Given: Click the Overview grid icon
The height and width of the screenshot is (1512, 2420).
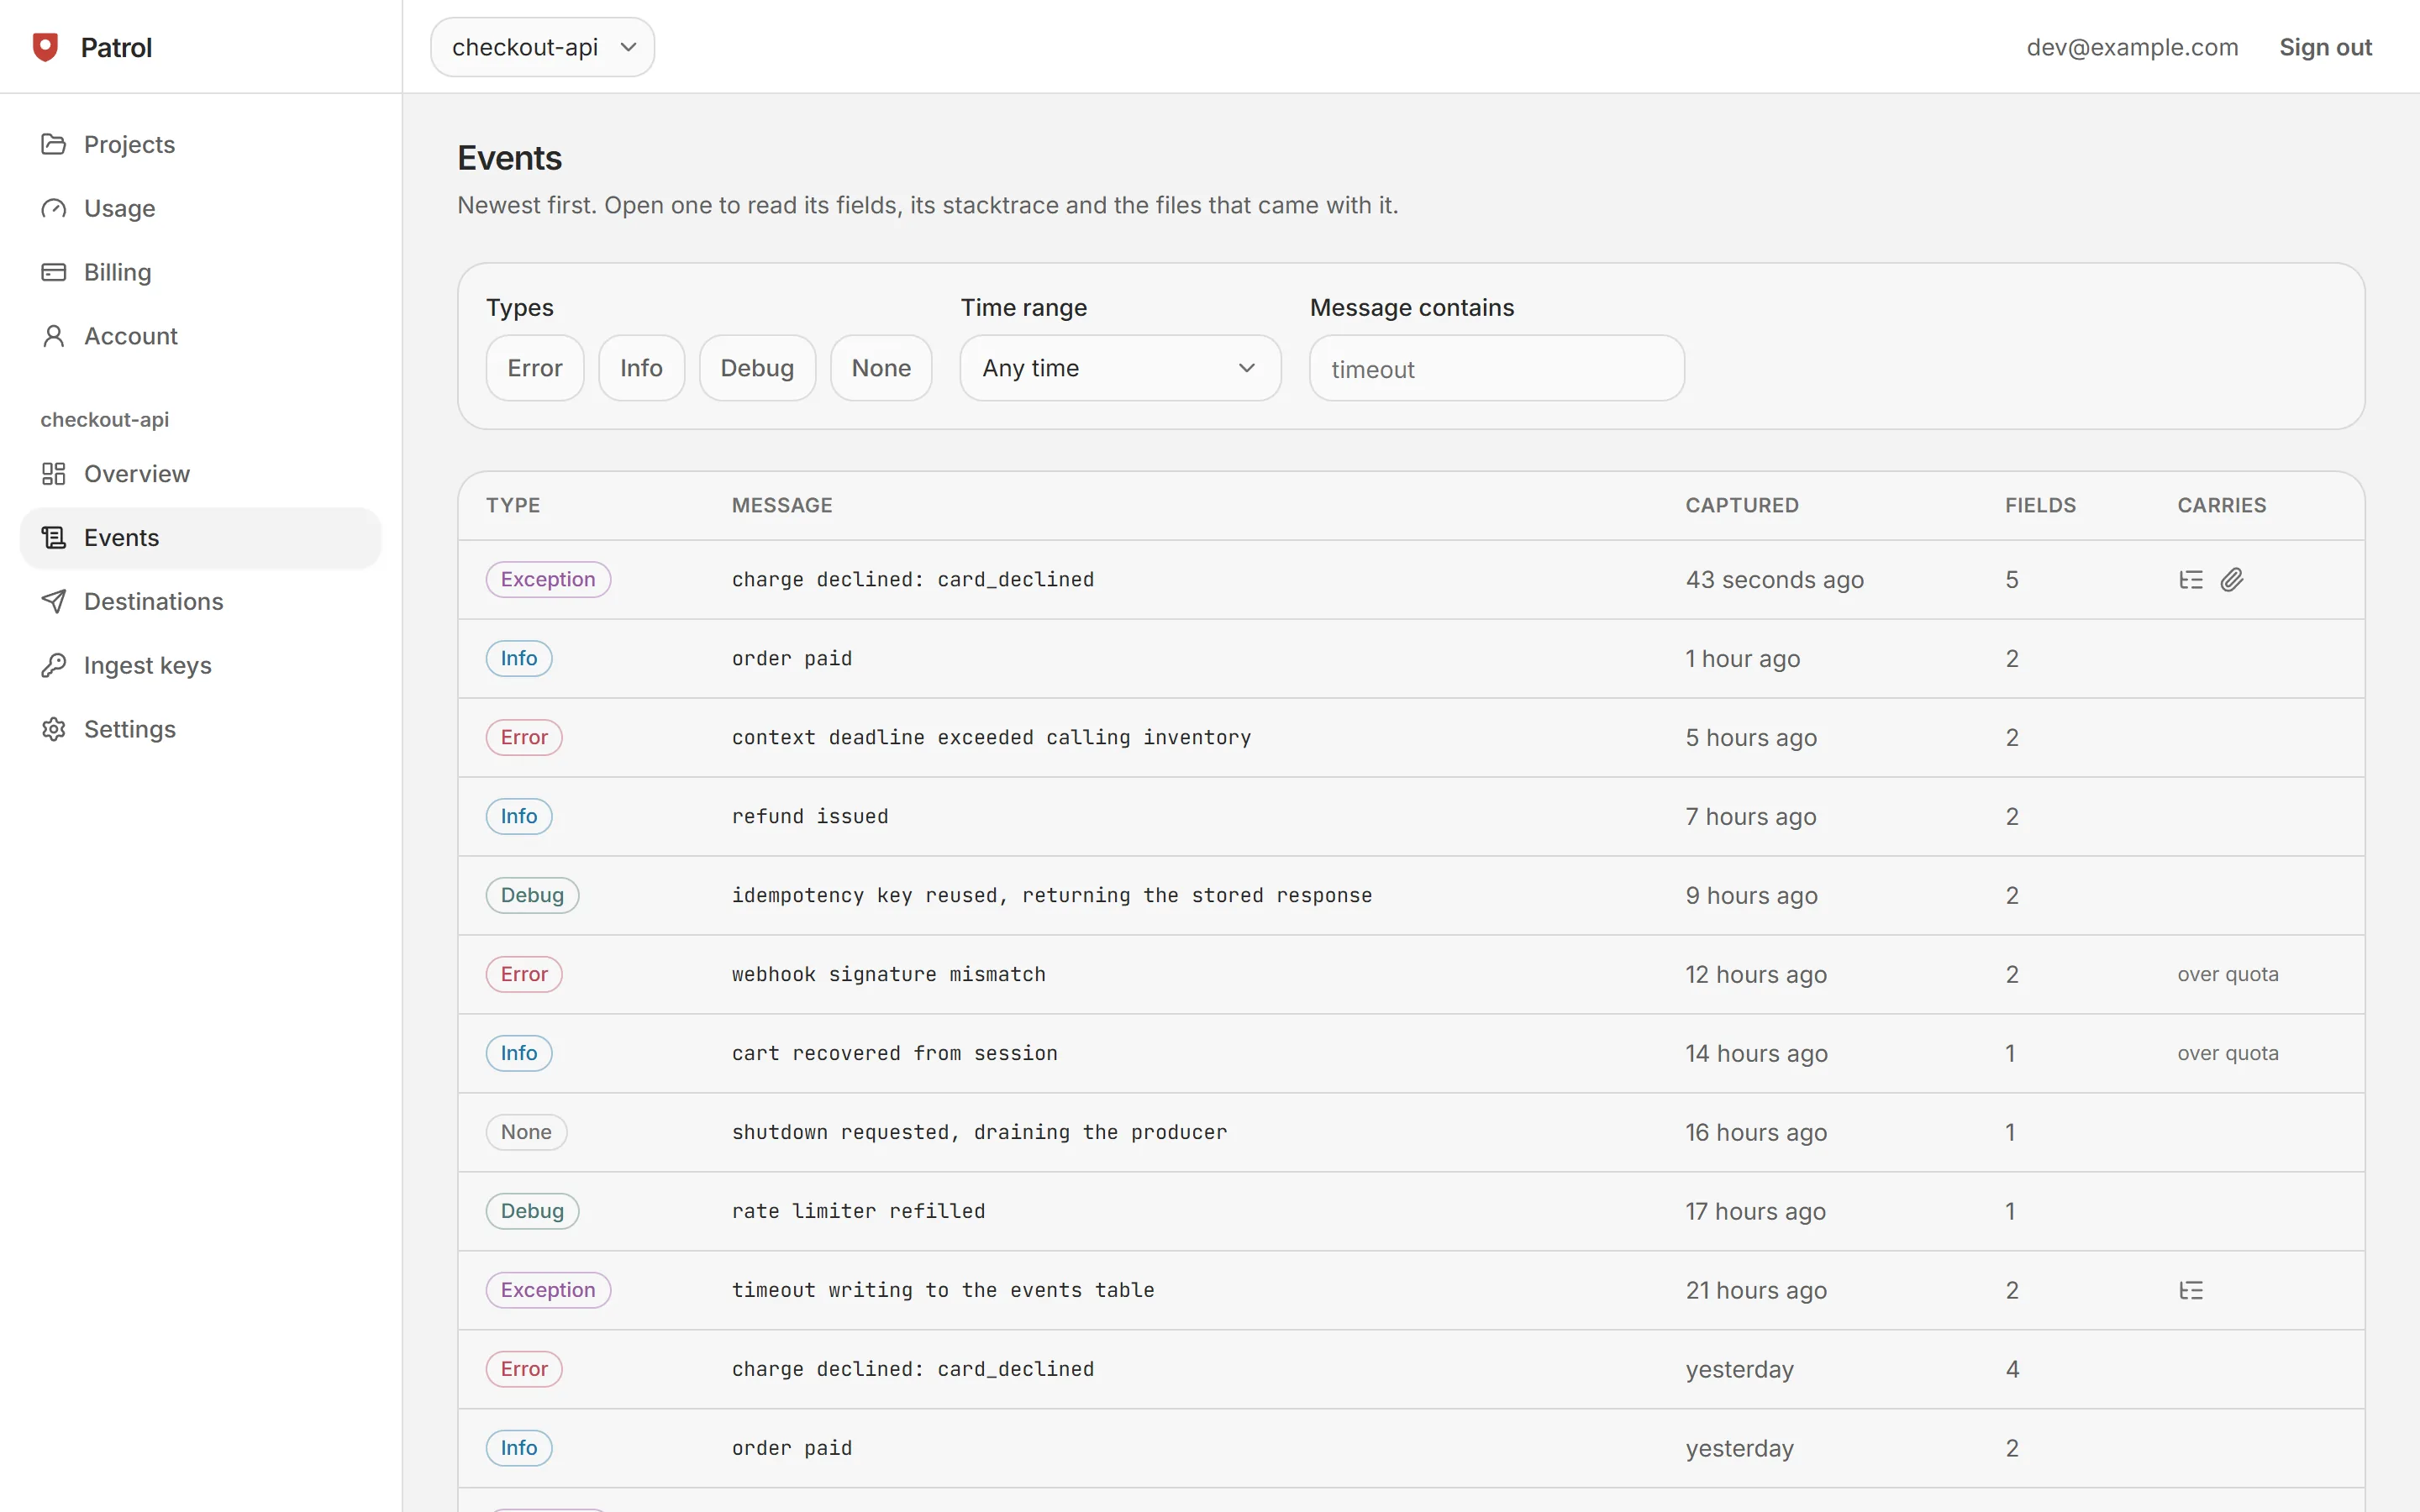Looking at the screenshot, I should tap(54, 474).
